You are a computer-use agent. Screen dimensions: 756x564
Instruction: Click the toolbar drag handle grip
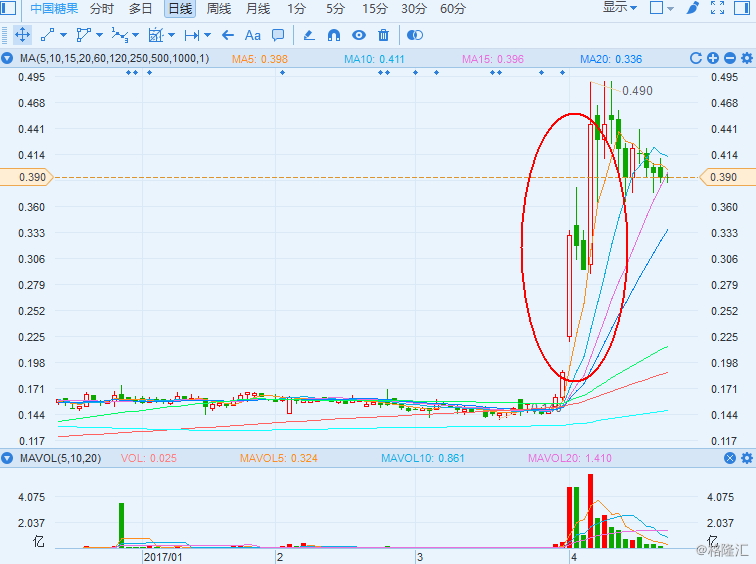[x=4, y=35]
